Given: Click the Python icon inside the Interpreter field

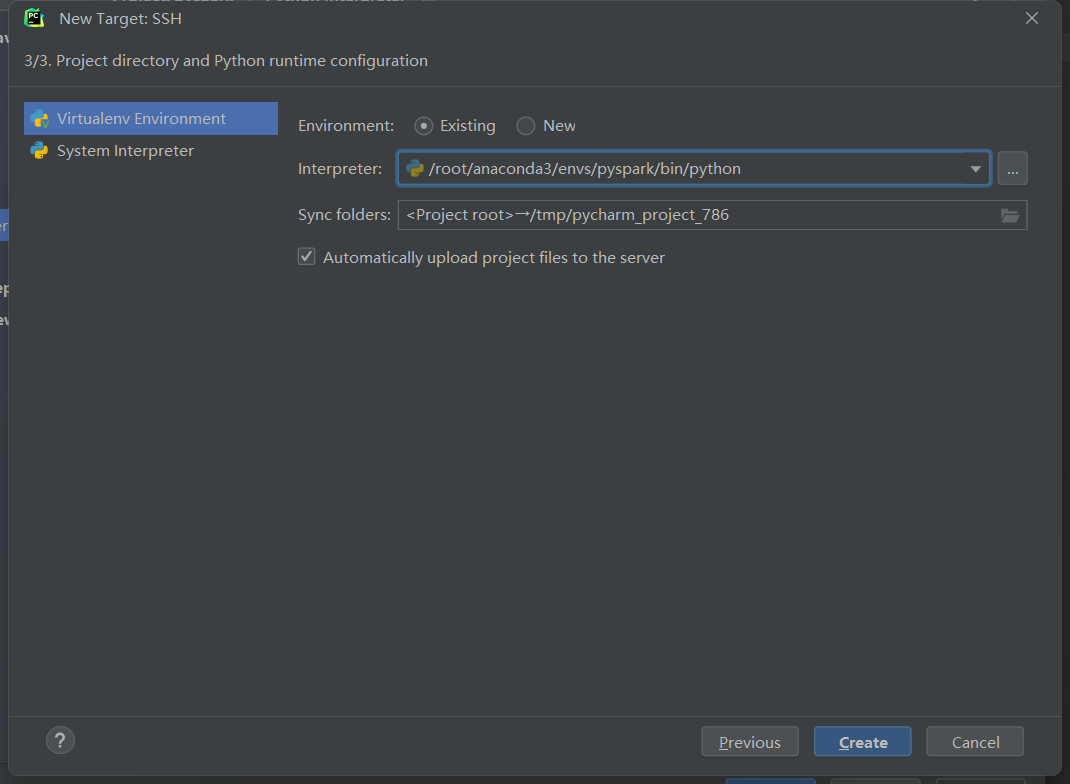Looking at the screenshot, I should (415, 169).
